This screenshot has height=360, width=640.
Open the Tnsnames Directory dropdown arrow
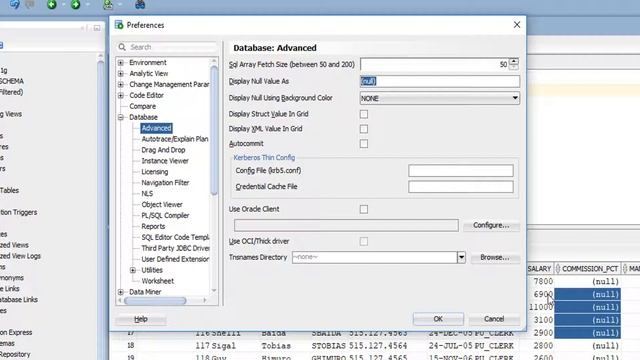tap(461, 258)
